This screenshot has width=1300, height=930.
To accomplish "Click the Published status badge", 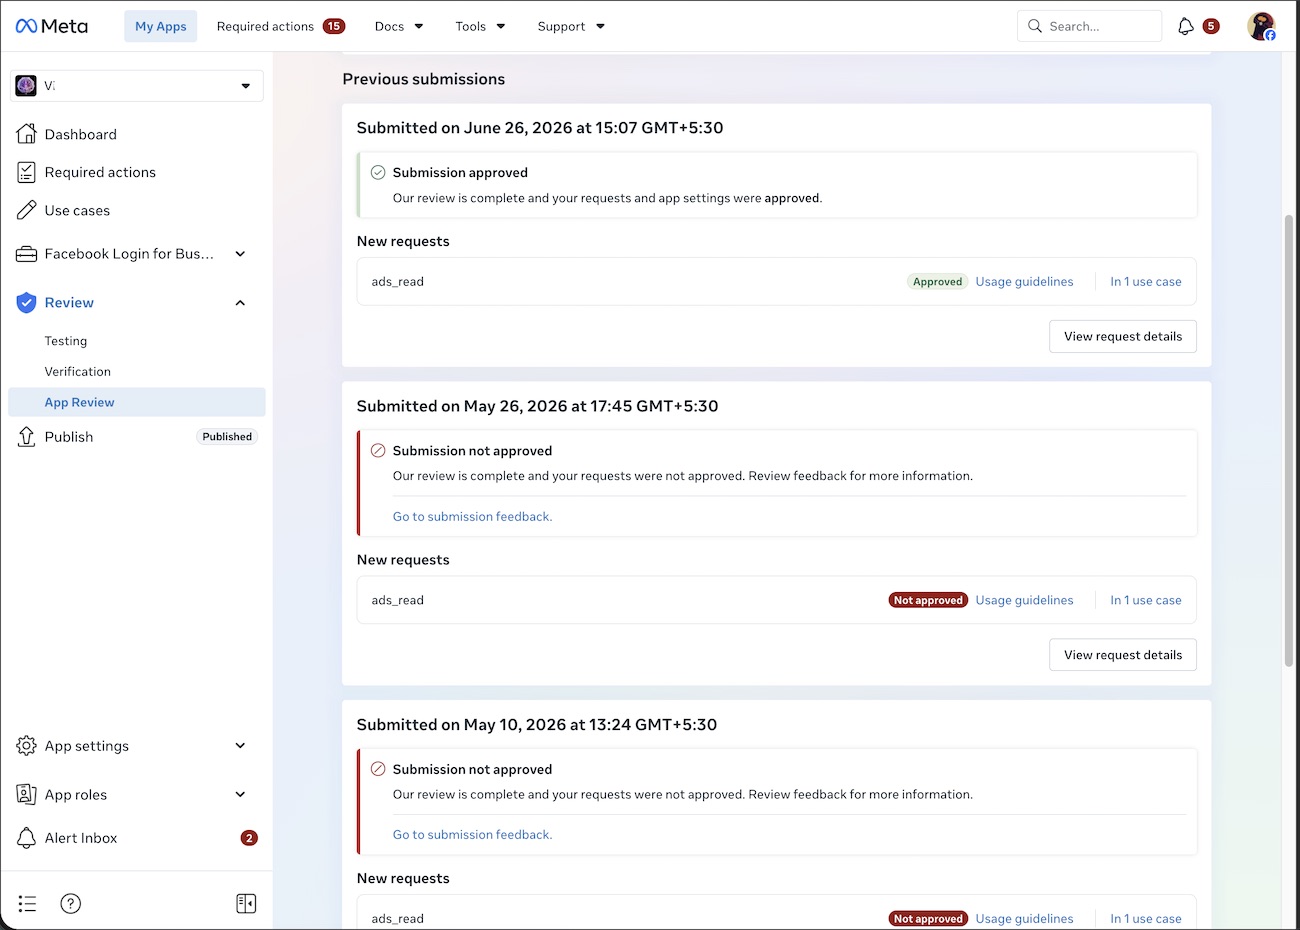I will [227, 437].
